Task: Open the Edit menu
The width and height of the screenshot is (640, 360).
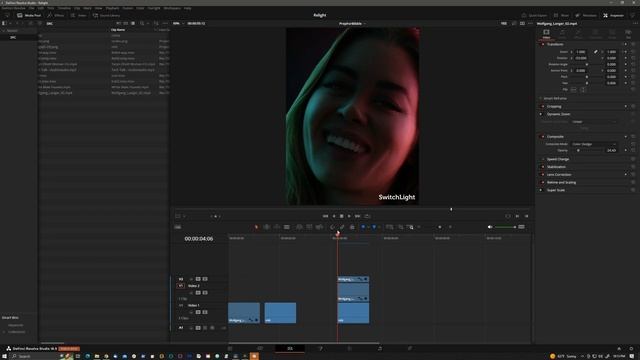Action: (41, 8)
